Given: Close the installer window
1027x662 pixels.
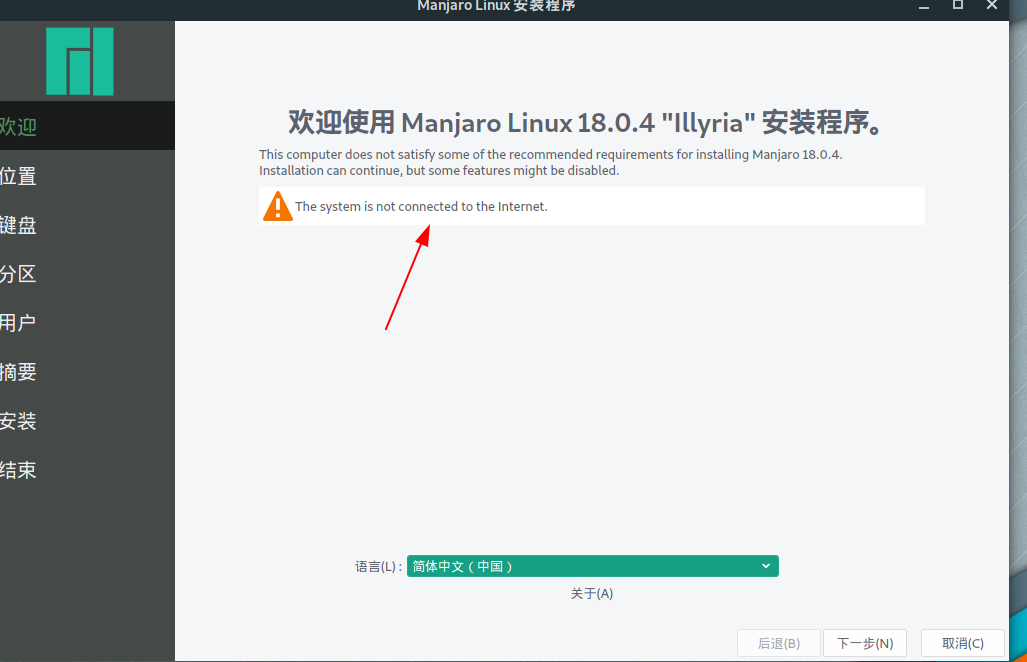Looking at the screenshot, I should pos(992,5).
